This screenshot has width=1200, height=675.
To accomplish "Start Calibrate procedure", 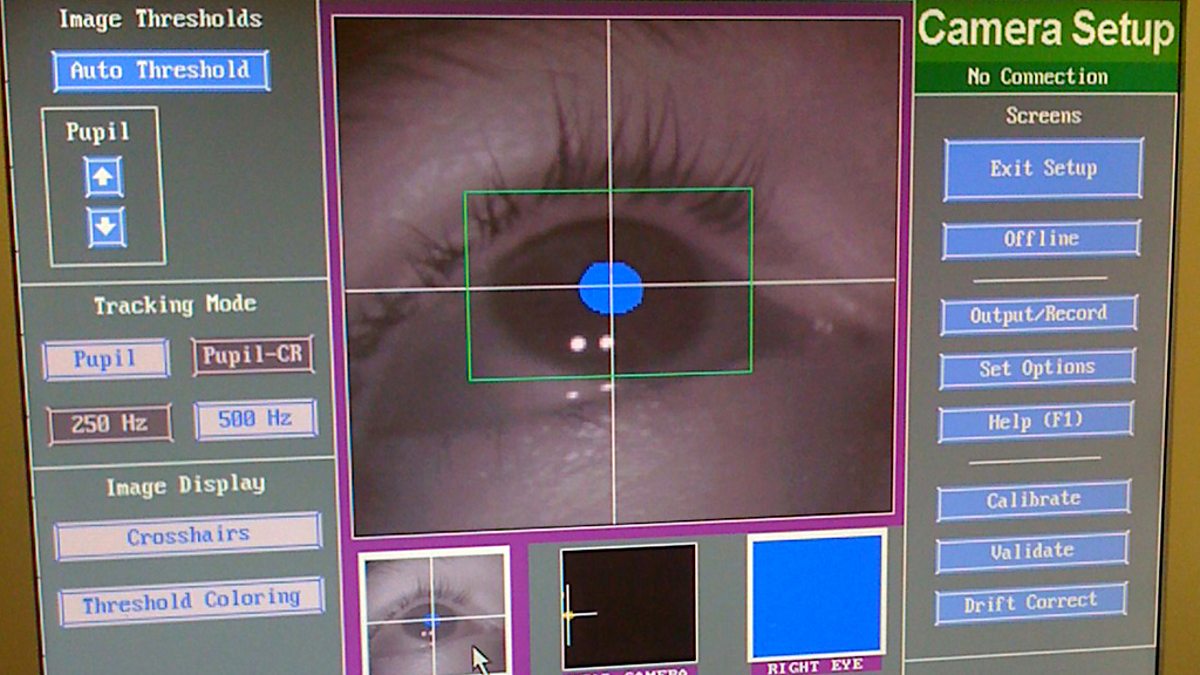I will [1033, 500].
